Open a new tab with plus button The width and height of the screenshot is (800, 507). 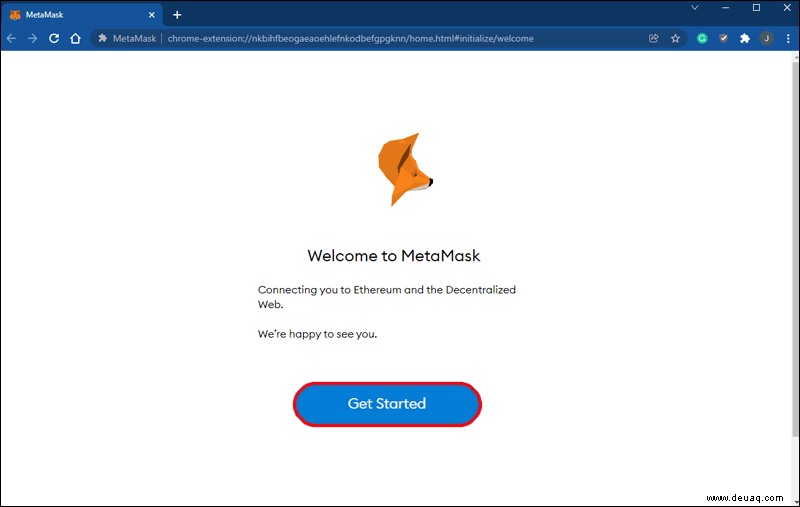177,15
